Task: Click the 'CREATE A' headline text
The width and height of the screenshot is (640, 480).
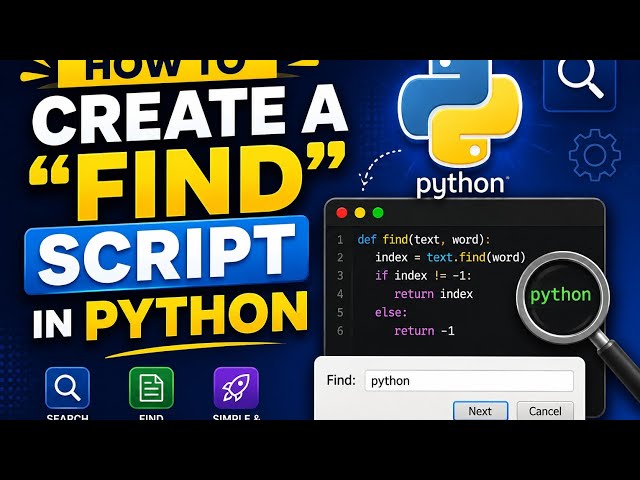Action: (190, 113)
